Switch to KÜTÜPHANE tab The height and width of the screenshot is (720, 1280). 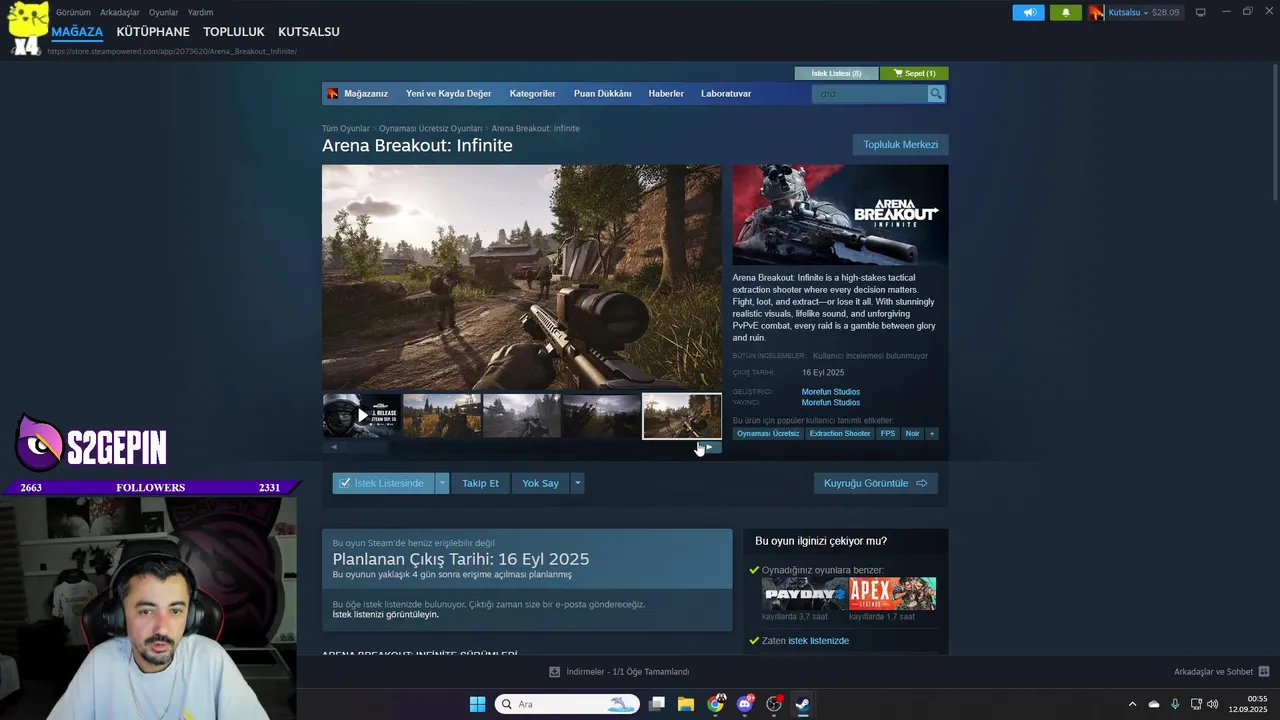coord(153,32)
